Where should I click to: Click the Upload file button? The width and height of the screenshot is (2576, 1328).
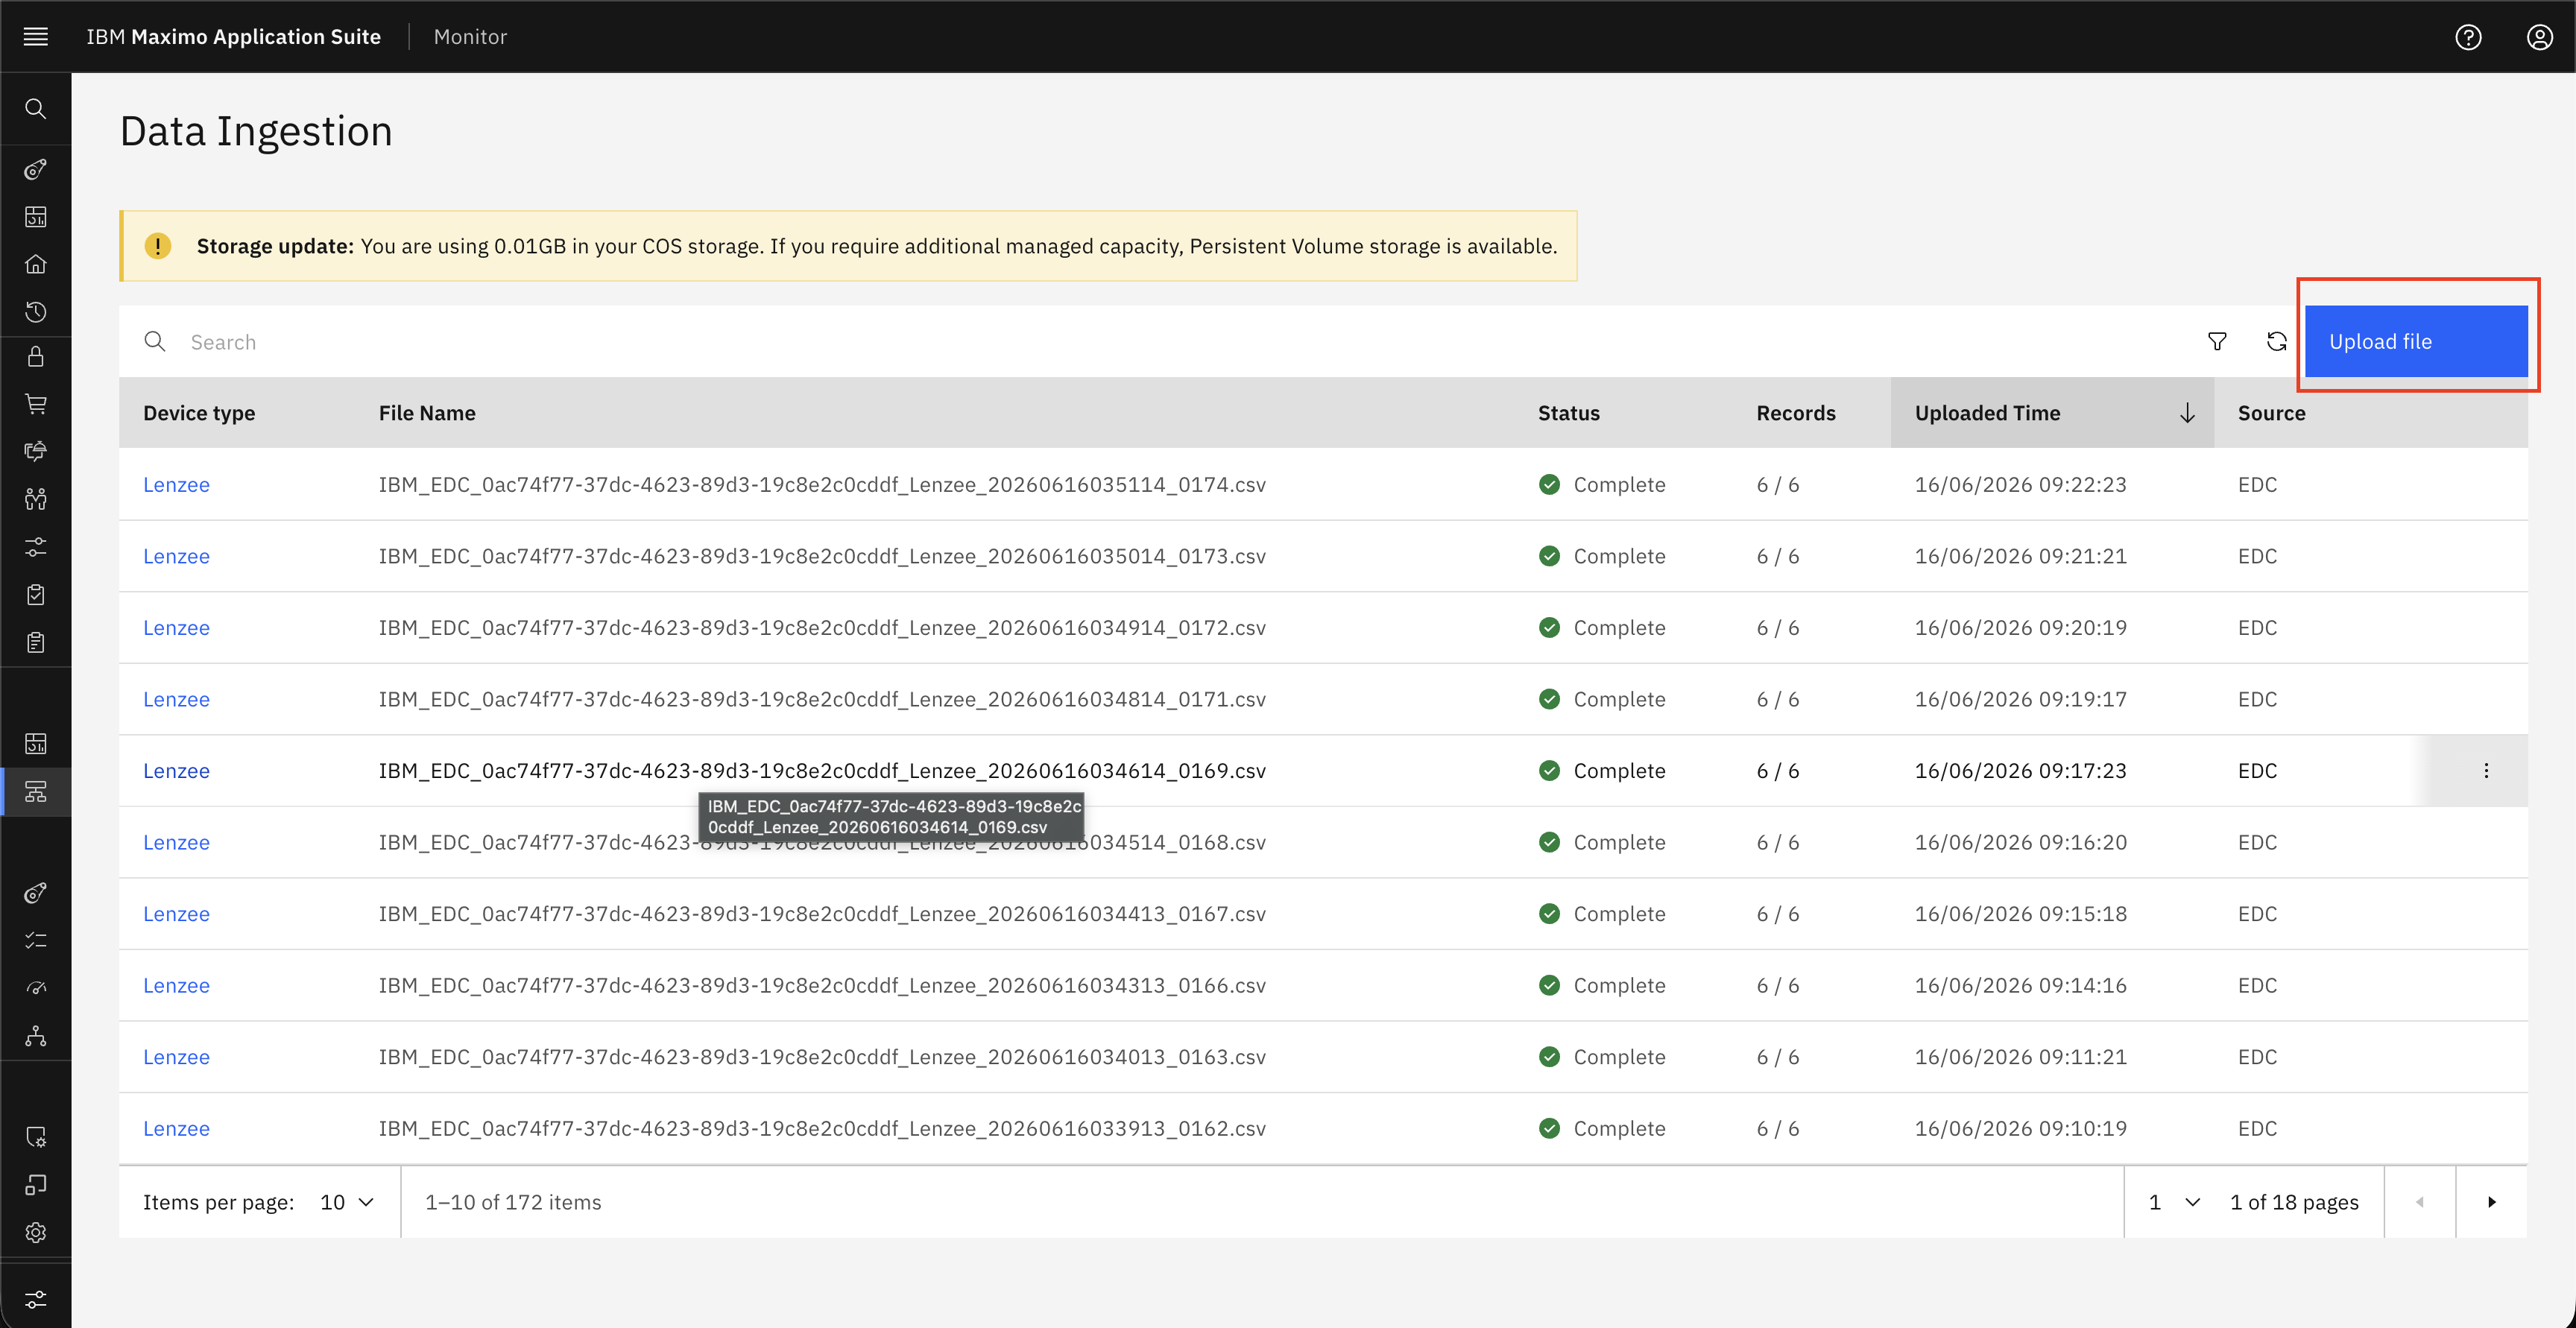click(x=2416, y=342)
